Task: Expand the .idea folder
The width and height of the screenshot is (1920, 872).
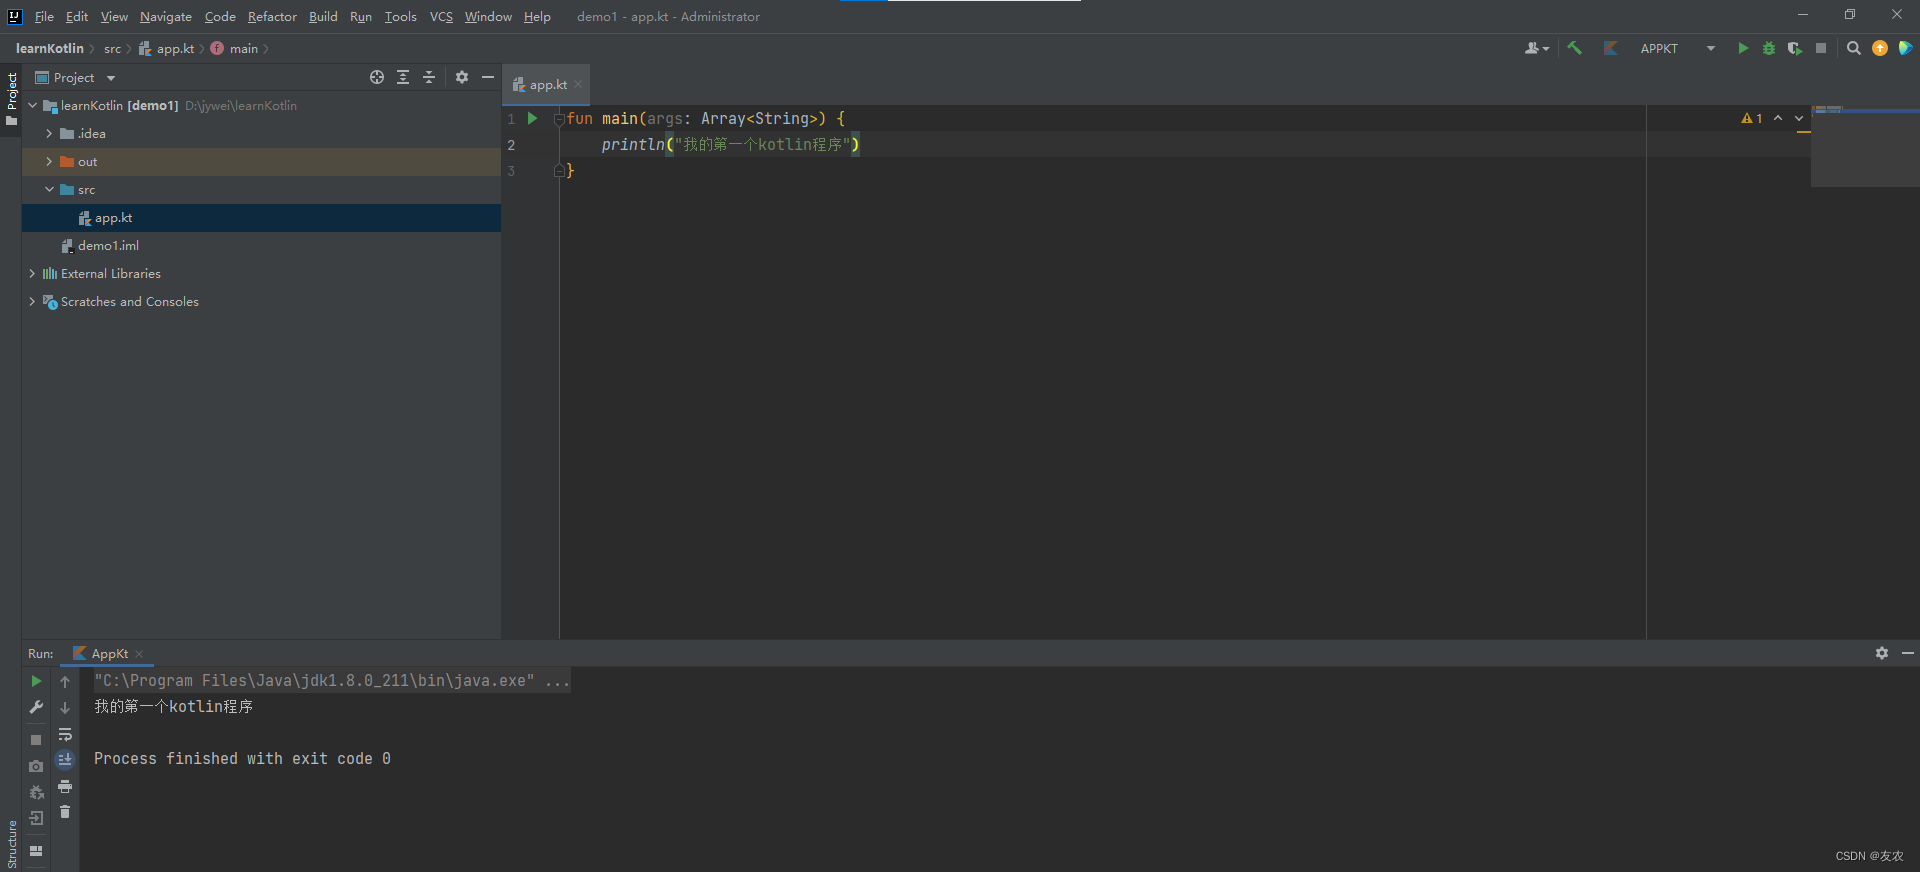Action: (49, 133)
